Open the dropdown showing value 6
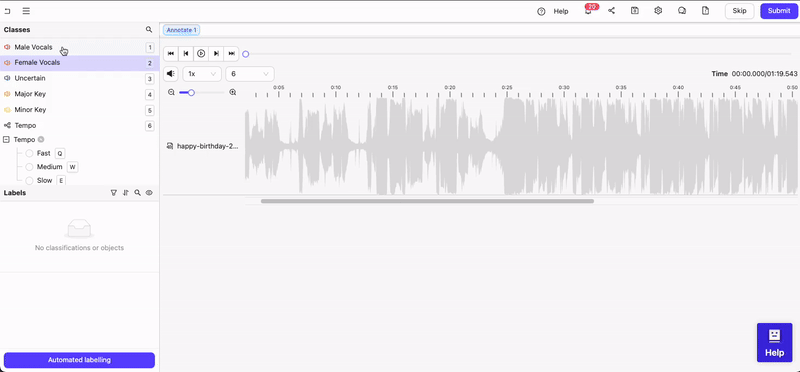This screenshot has height=372, width=800. 250,74
